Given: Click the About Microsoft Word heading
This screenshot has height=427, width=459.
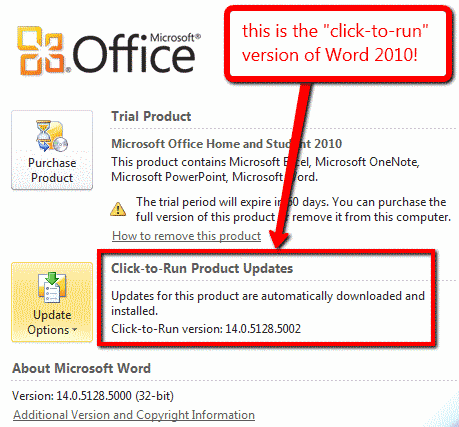Looking at the screenshot, I should point(81,368).
